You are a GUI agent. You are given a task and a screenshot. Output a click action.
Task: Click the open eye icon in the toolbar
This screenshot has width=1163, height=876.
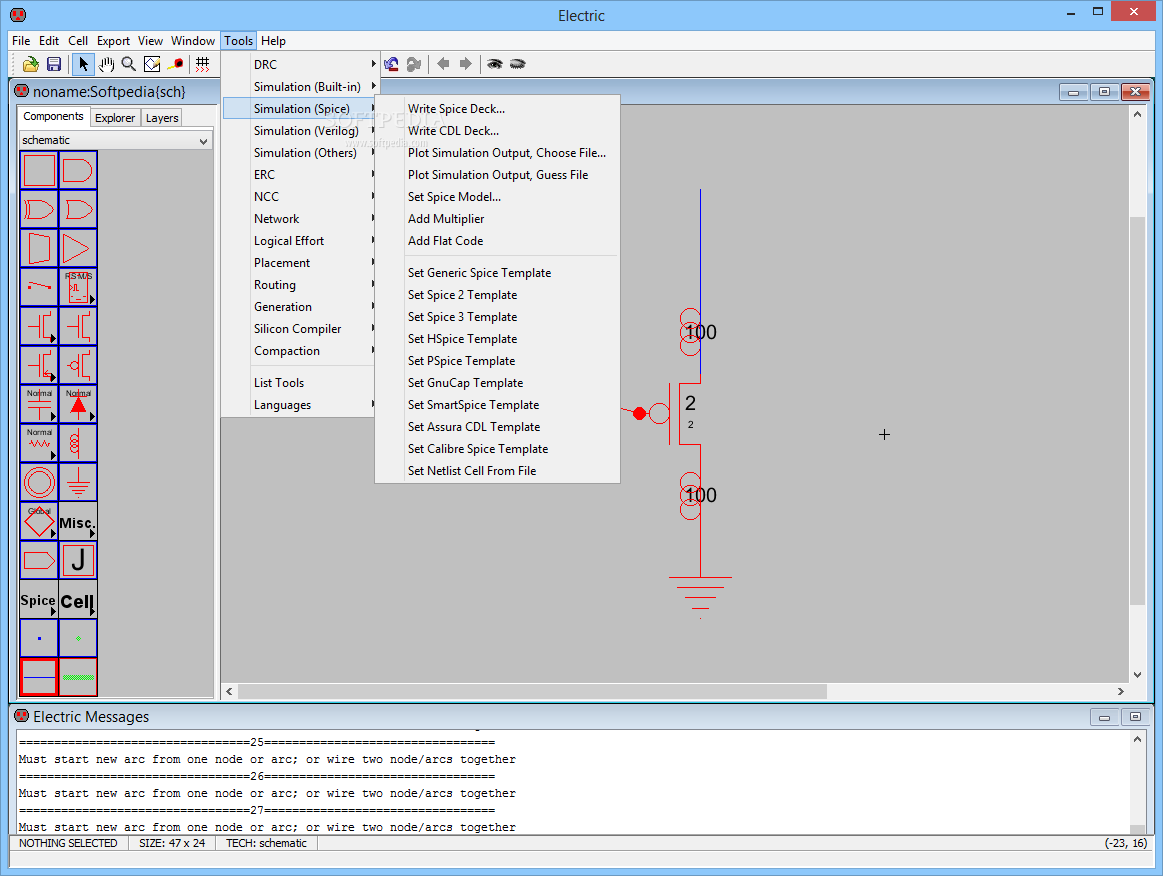coord(494,65)
